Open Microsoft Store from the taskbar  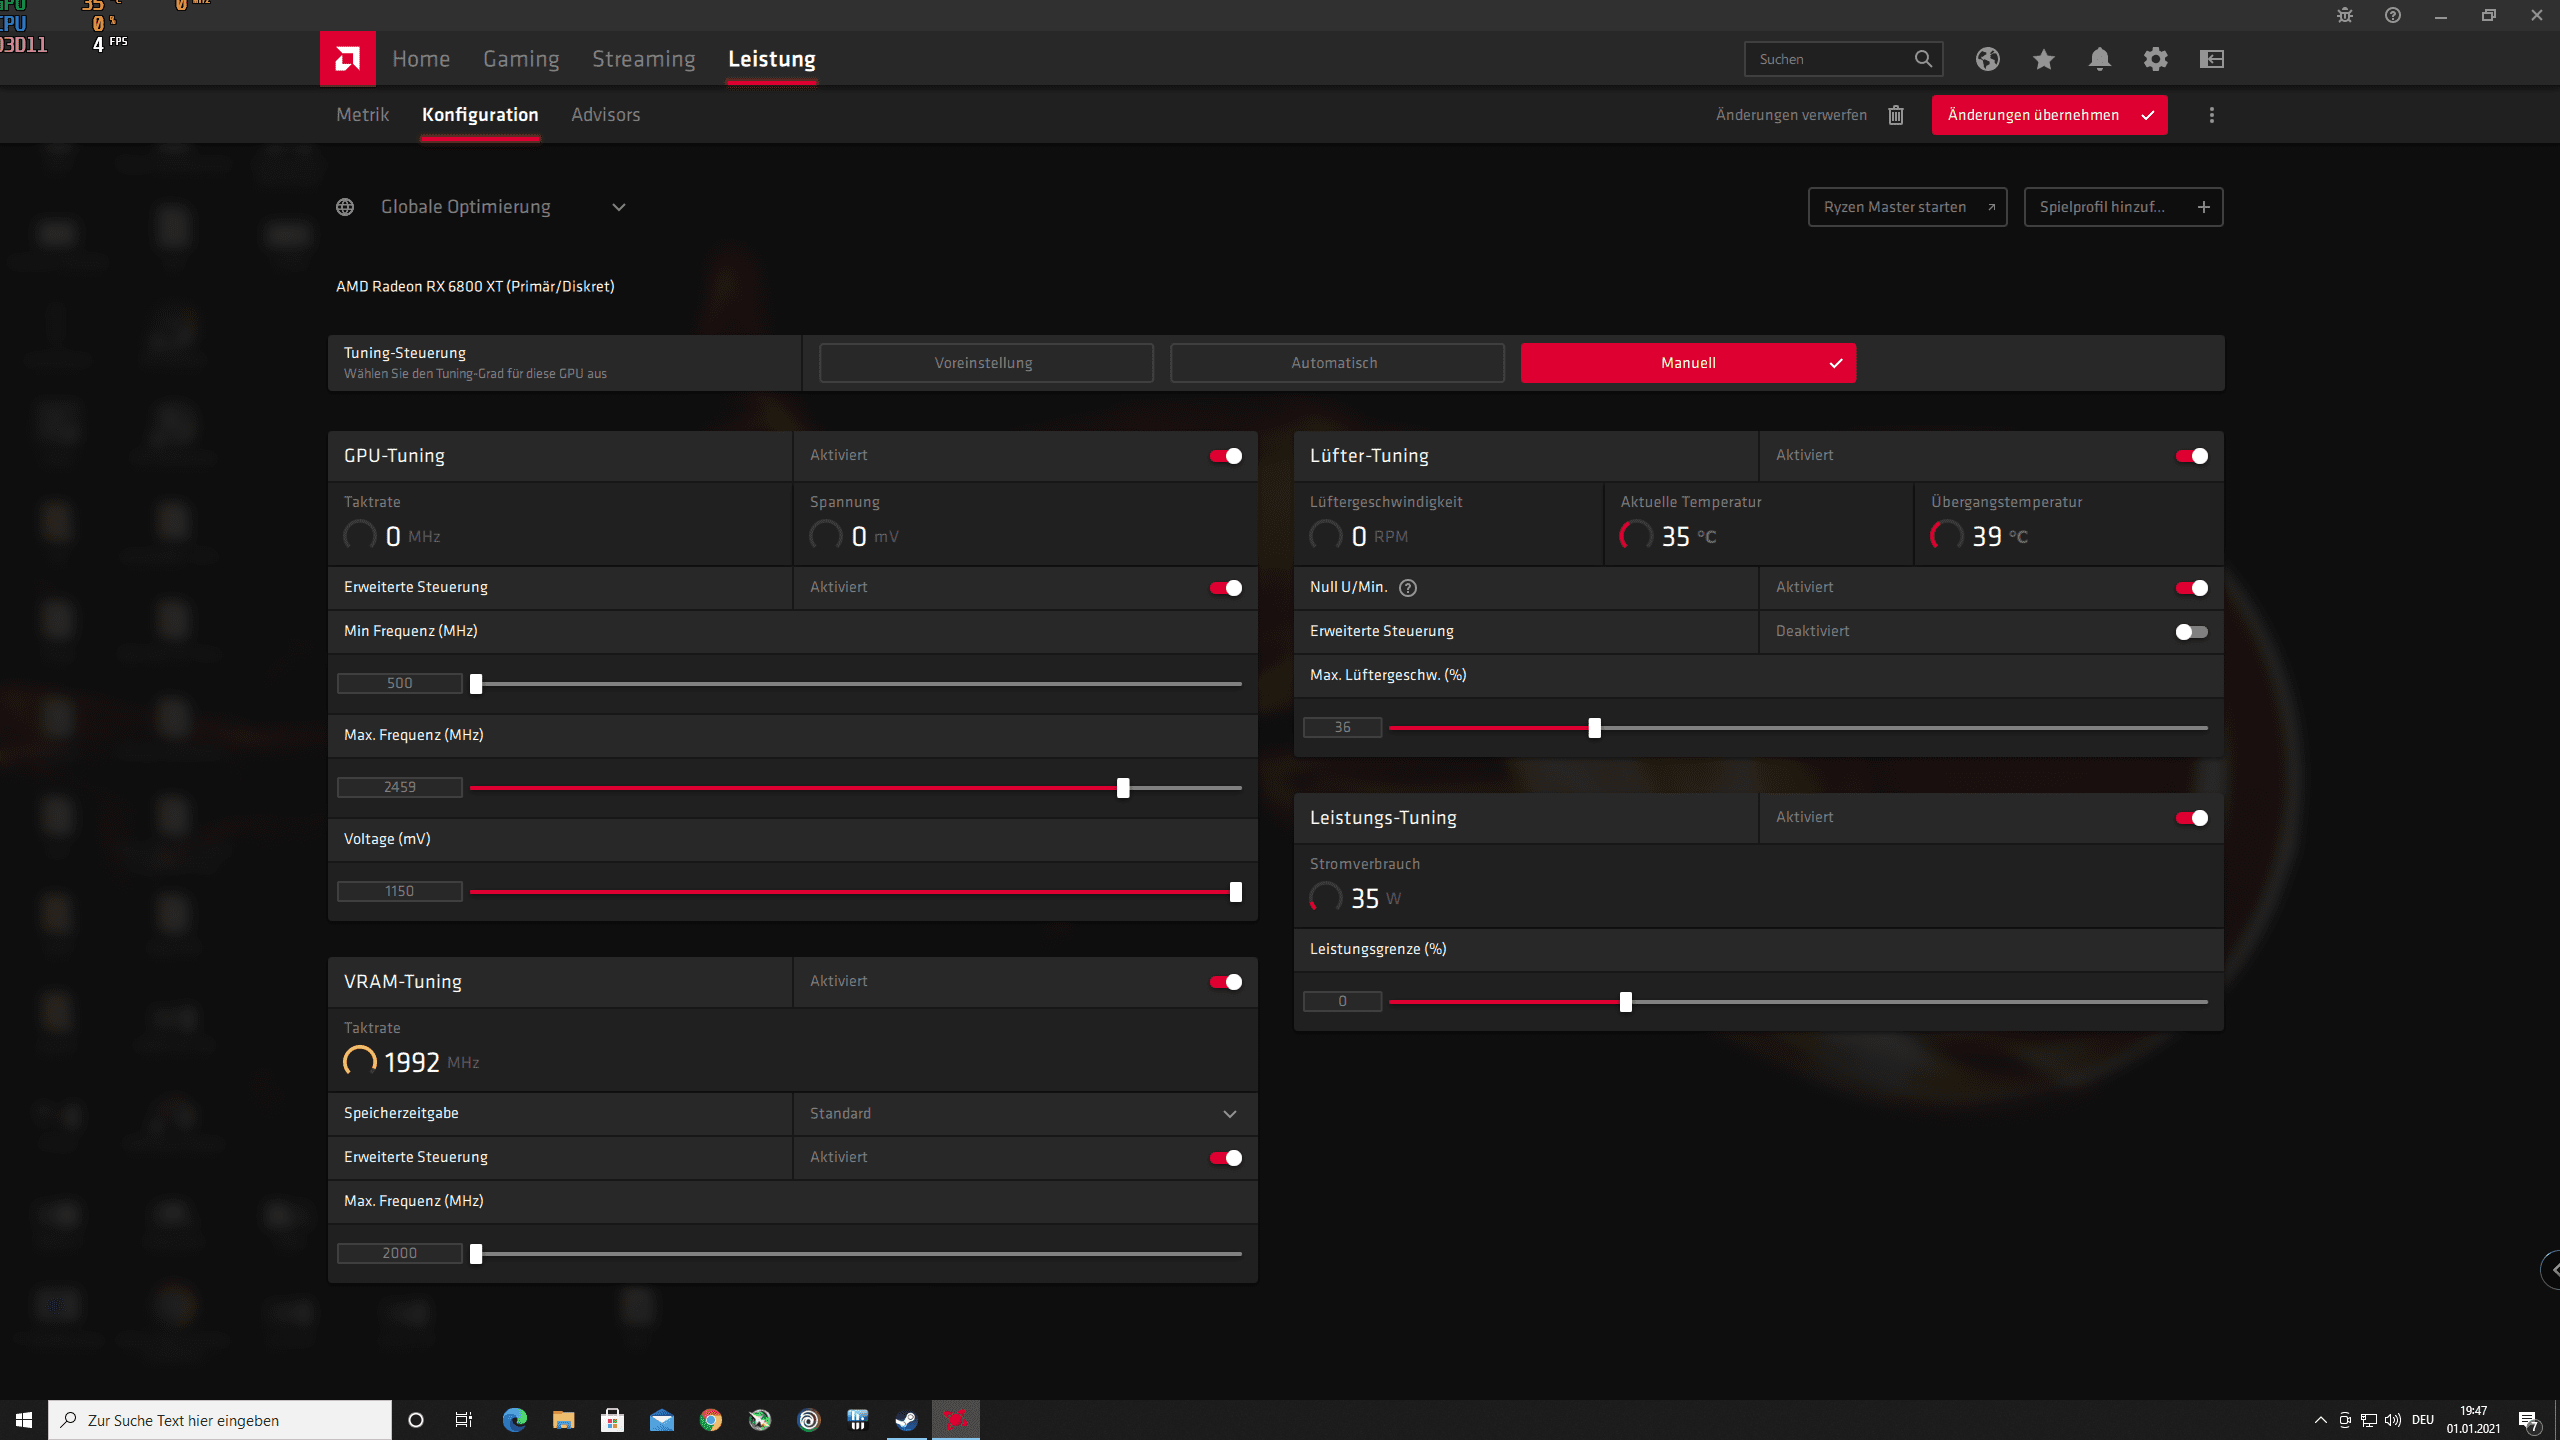click(612, 1420)
